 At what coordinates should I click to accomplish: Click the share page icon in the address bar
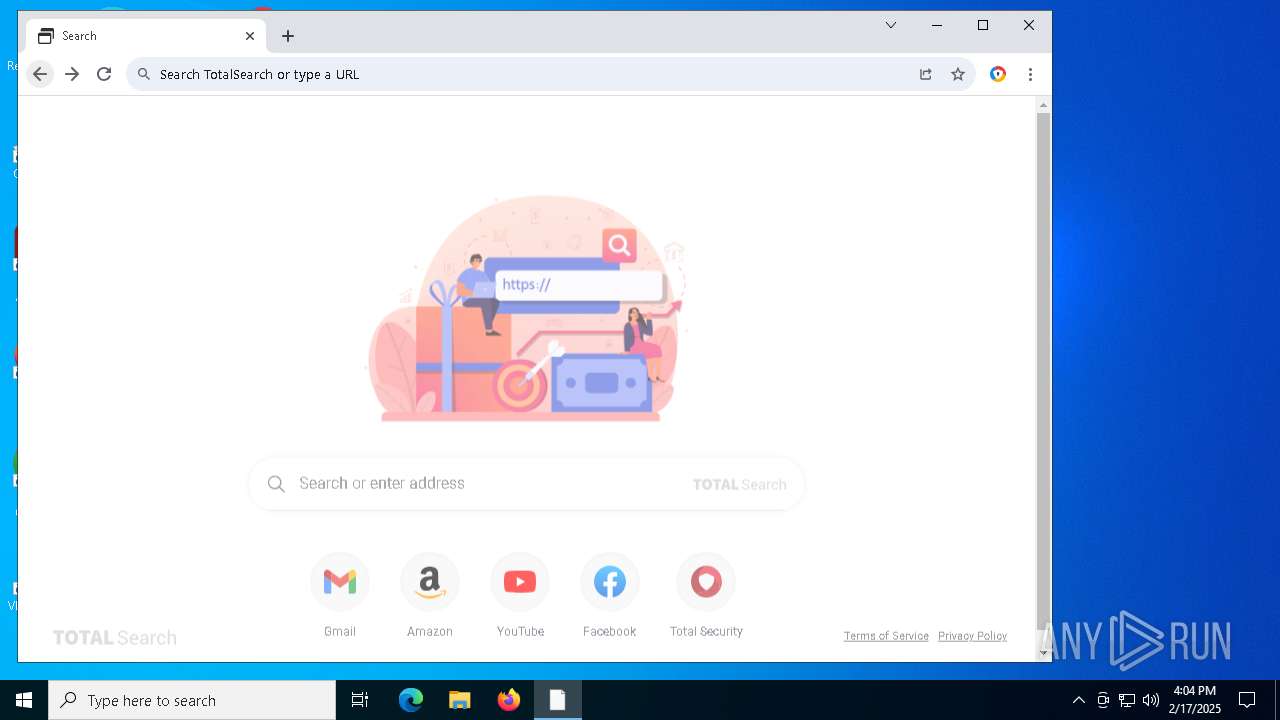[926, 74]
